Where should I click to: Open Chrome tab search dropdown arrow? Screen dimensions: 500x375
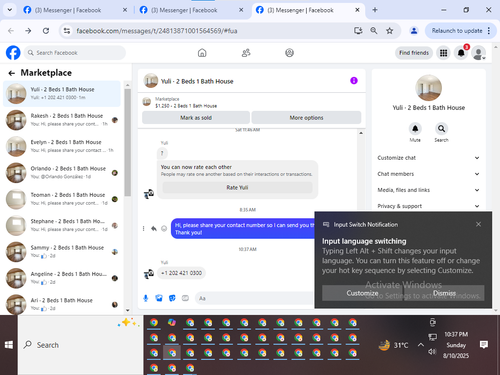tap(10, 10)
